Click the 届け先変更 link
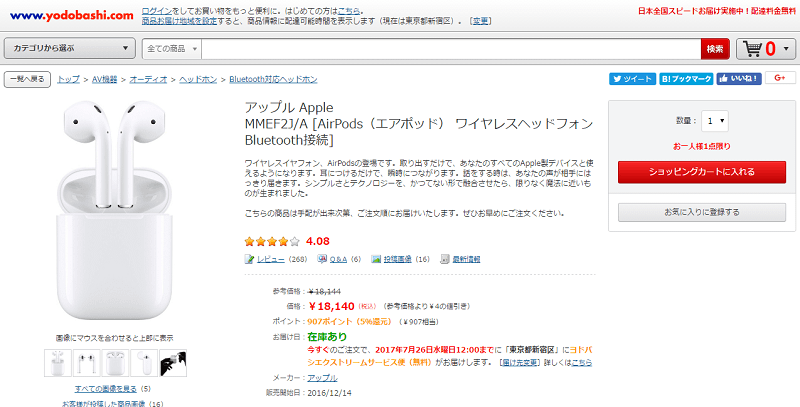Viewport: 800px width, 407px height. tap(520, 363)
